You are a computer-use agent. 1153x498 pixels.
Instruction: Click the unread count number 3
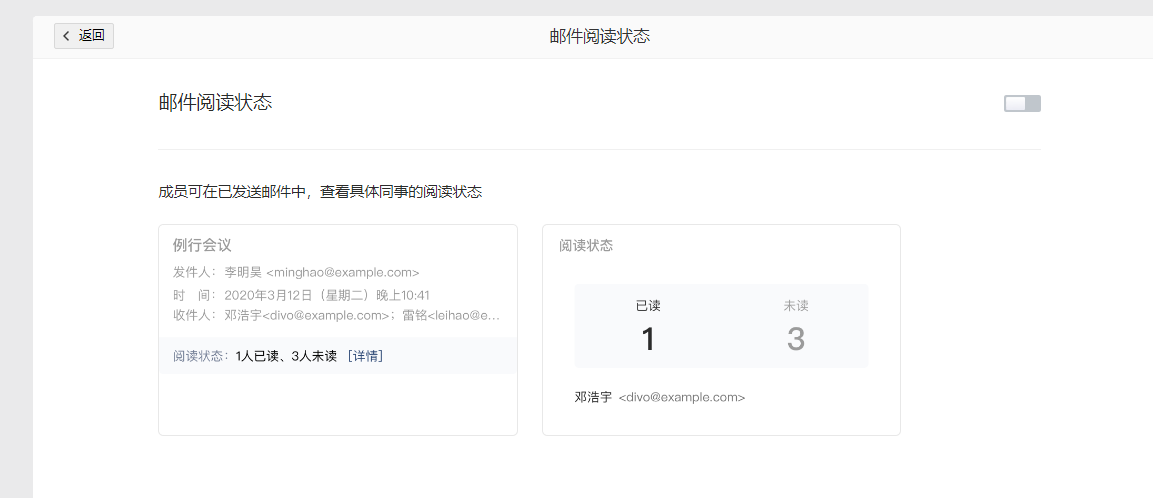pyautogui.click(x=795, y=340)
